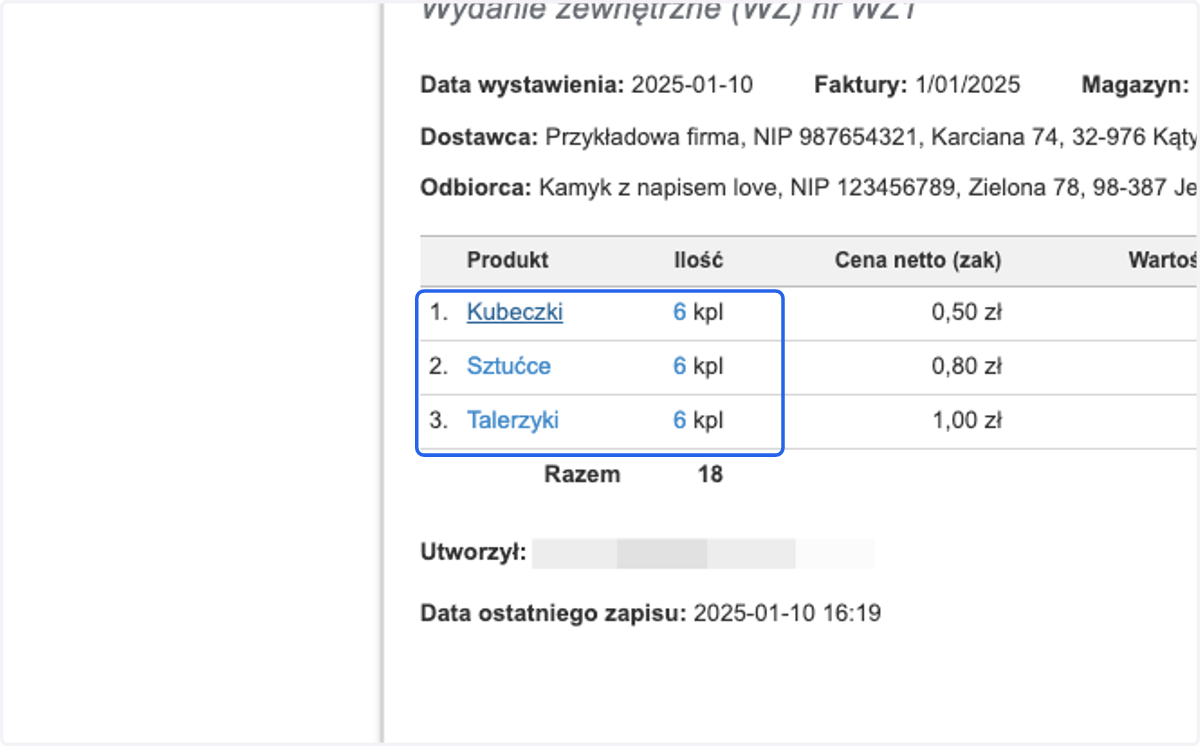This screenshot has height=746, width=1200.
Task: Click the Faktury number 1/01/2025
Action: pos(968,85)
